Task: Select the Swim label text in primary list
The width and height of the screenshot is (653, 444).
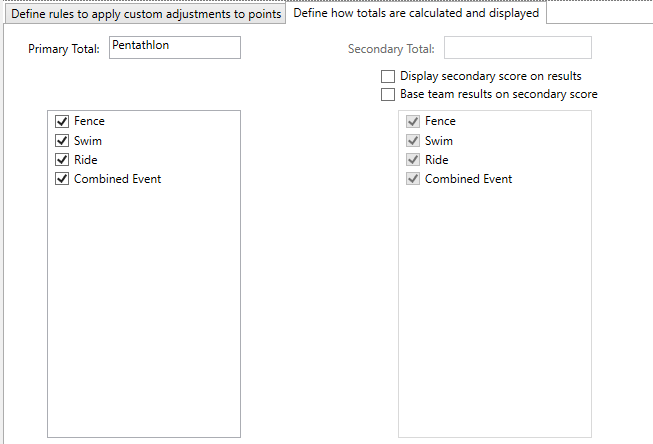Action: (88, 141)
